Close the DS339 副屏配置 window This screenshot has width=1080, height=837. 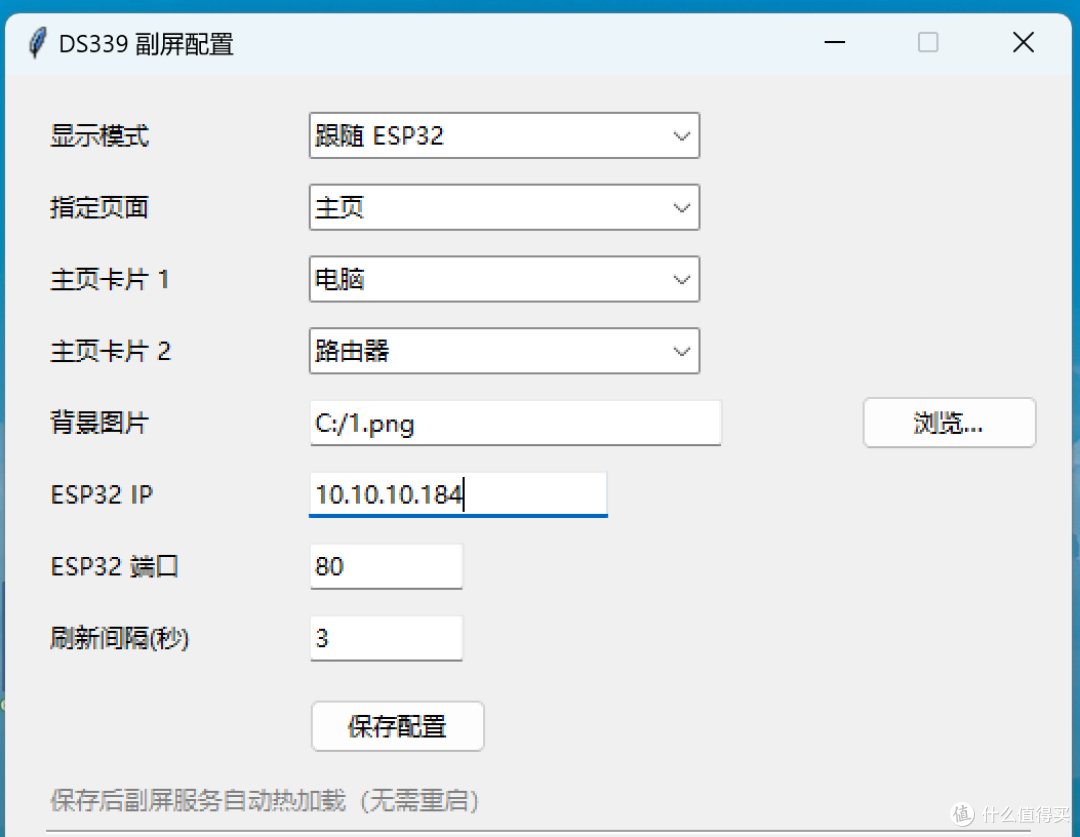[1024, 43]
